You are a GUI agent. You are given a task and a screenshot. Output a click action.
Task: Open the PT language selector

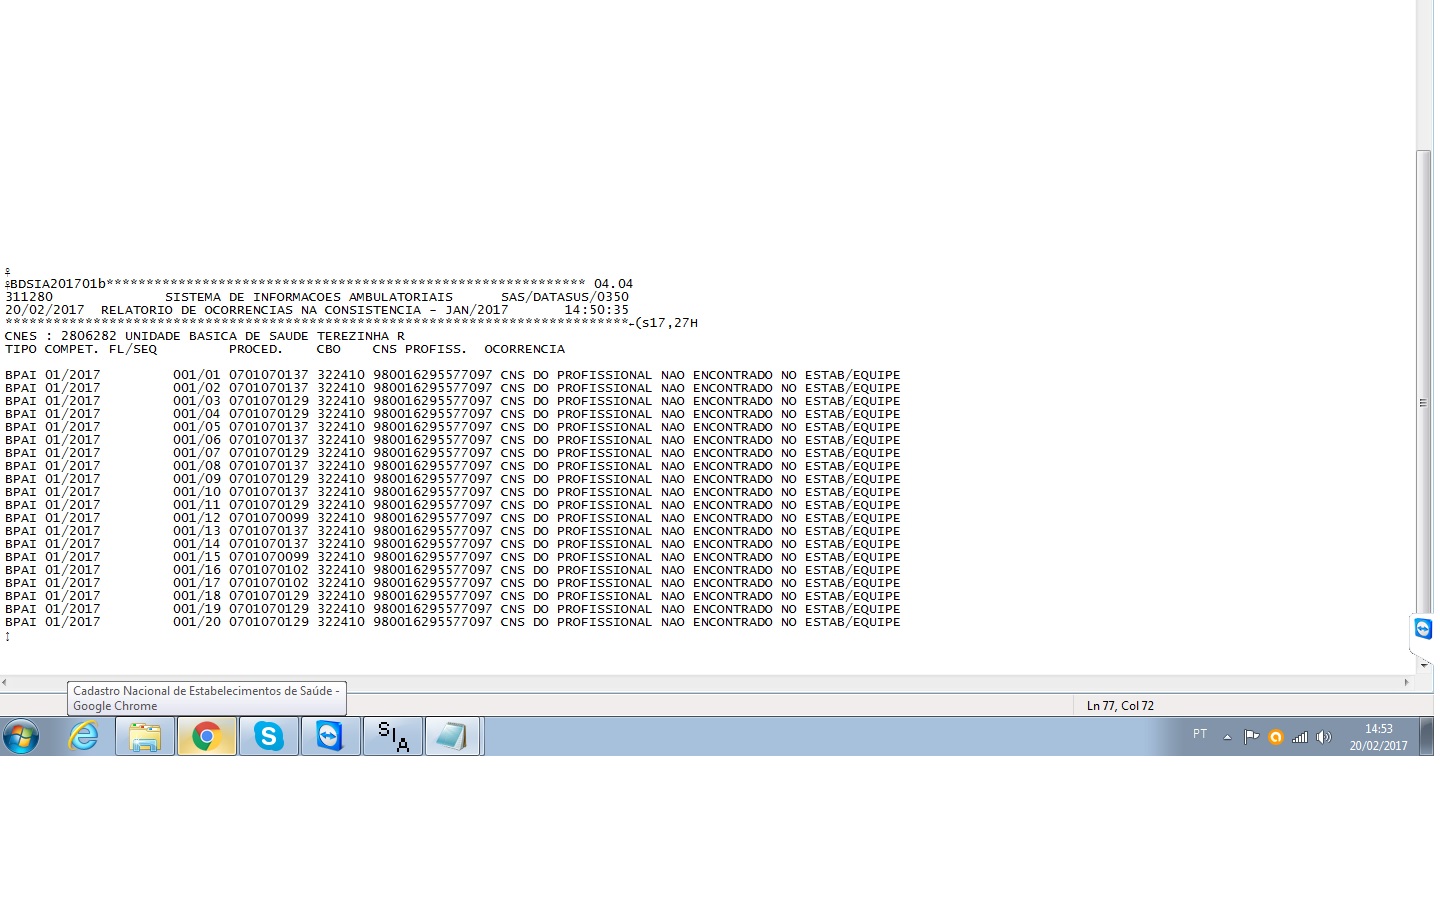click(x=1200, y=734)
